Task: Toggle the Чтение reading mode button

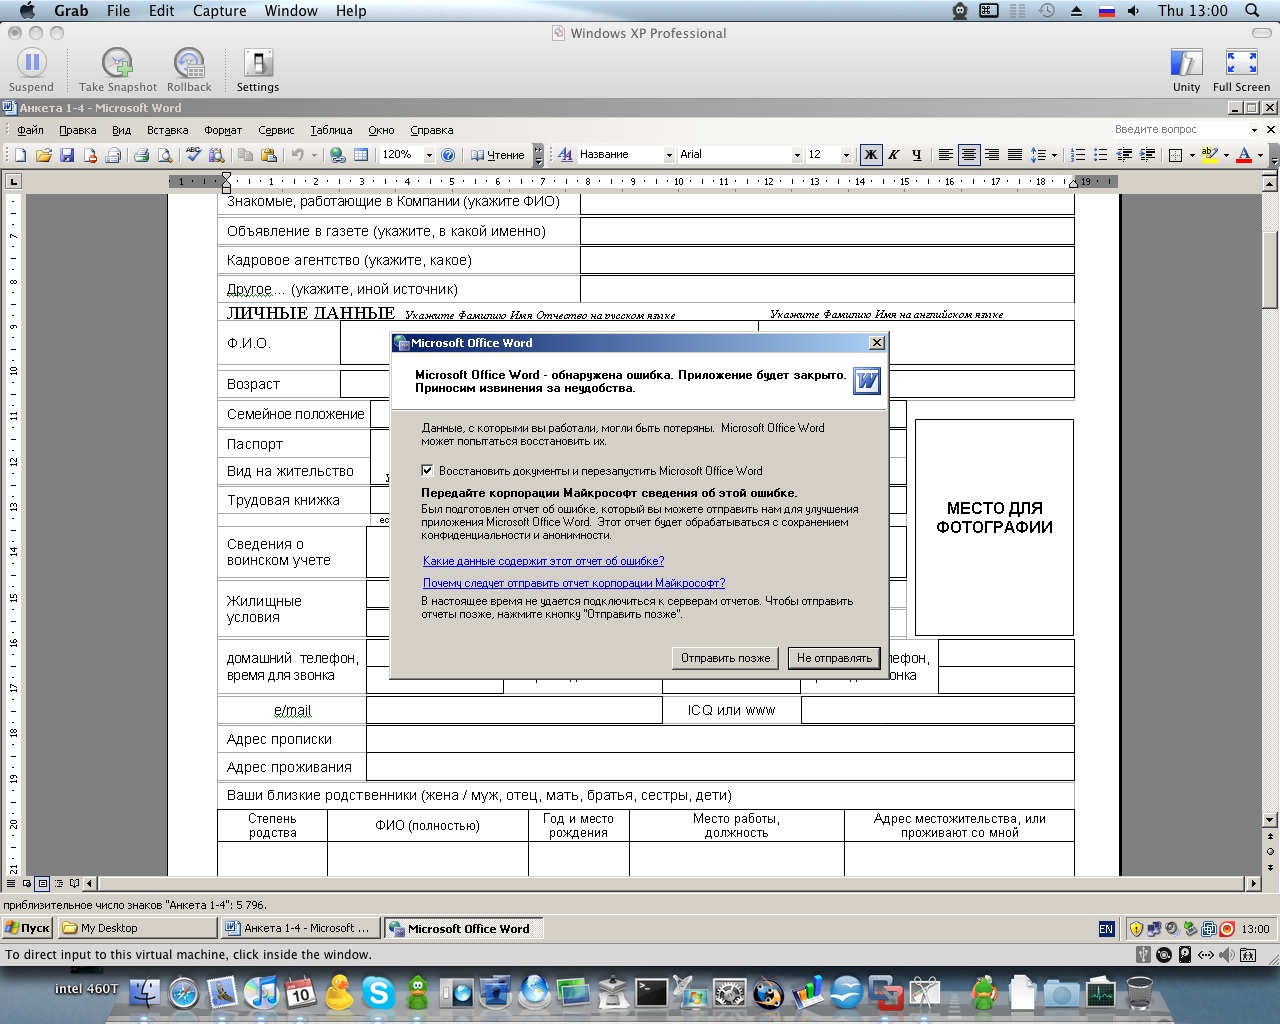Action: (x=498, y=155)
